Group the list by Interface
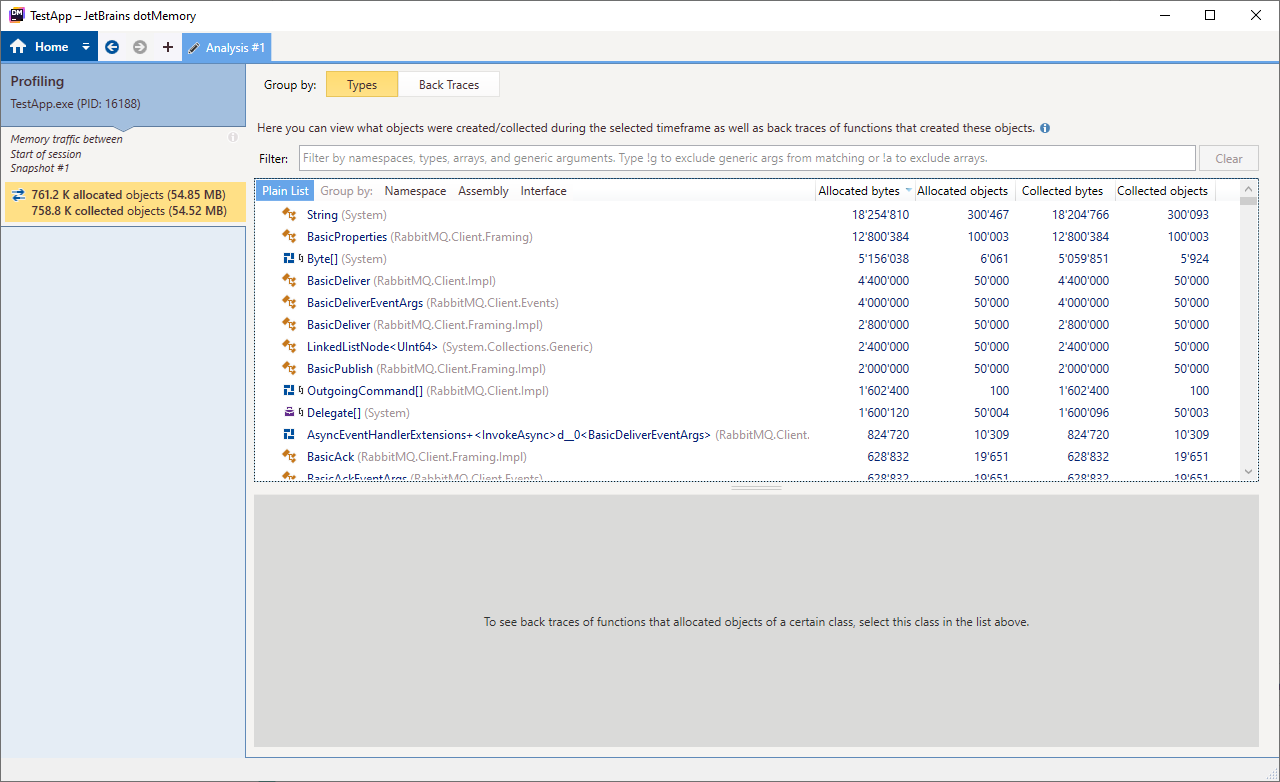The height and width of the screenshot is (782, 1280). pyautogui.click(x=543, y=191)
